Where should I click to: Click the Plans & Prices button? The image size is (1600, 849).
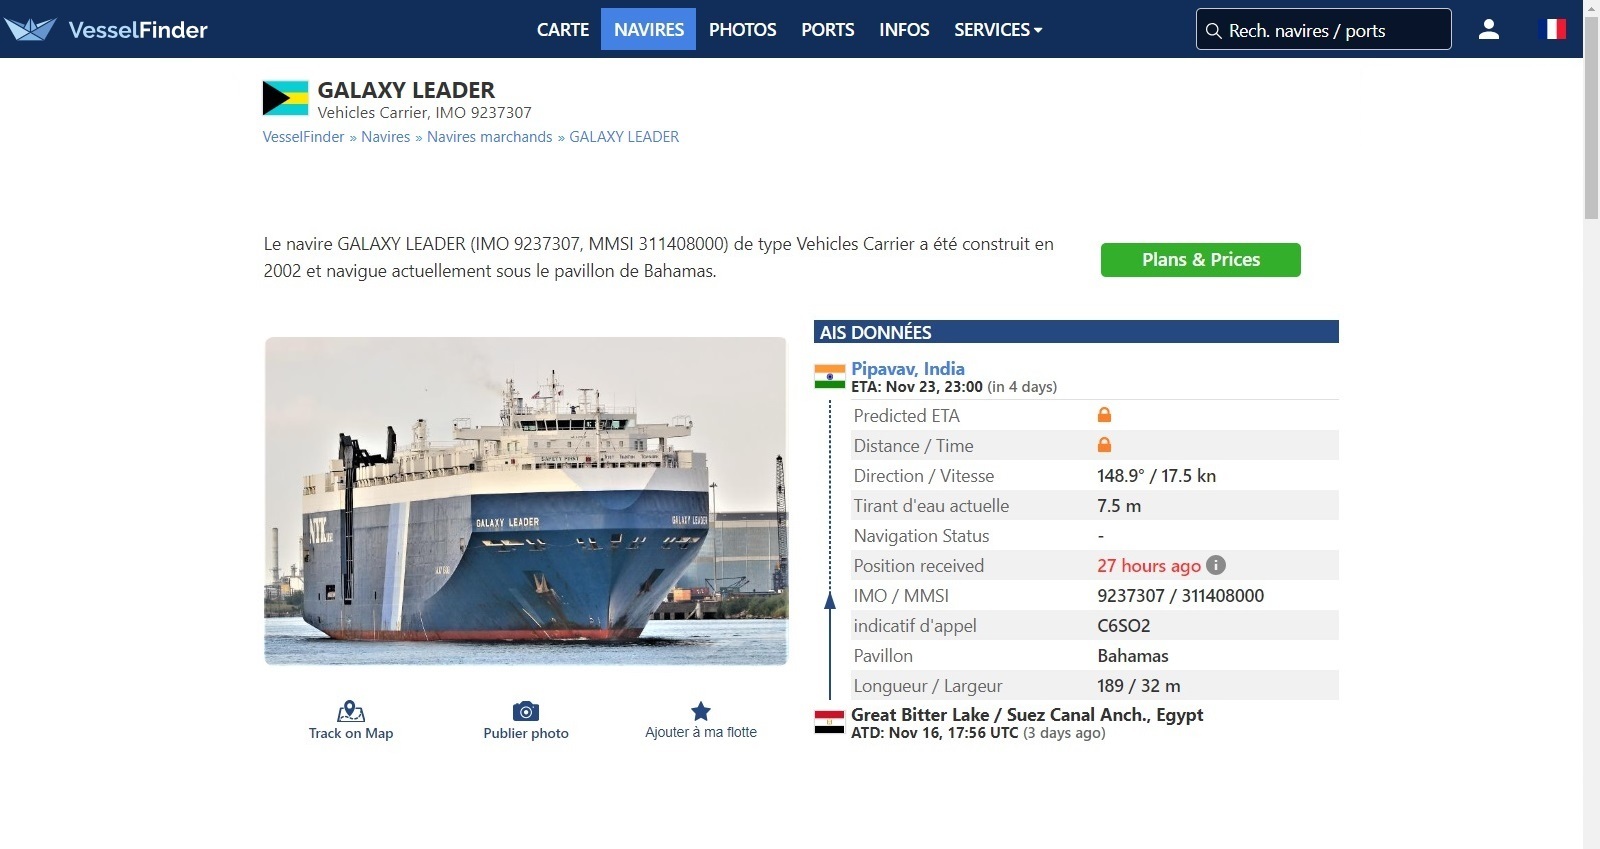click(1200, 260)
